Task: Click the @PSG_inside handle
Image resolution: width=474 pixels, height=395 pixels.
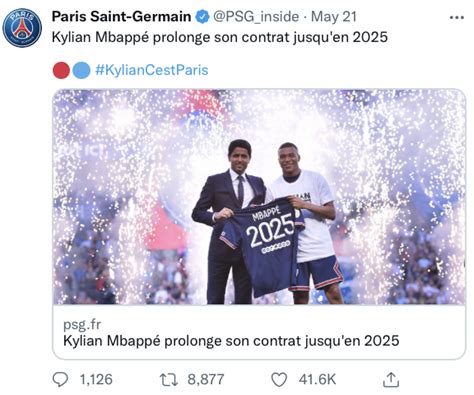Action: click(256, 17)
